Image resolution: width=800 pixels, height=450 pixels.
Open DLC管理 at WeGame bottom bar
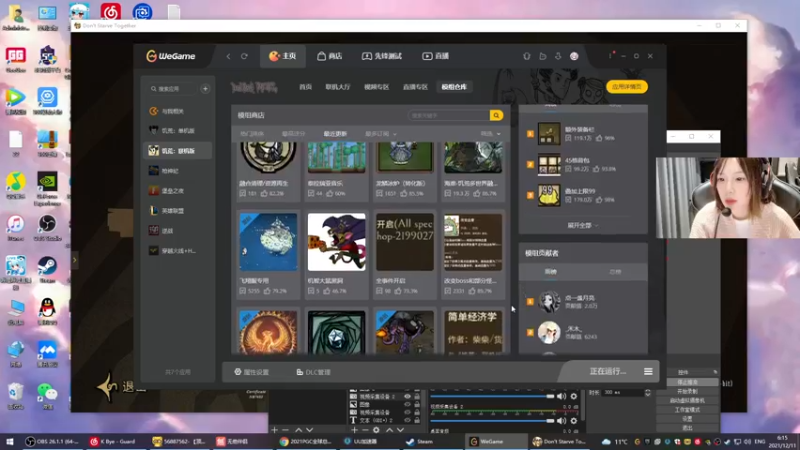313,372
